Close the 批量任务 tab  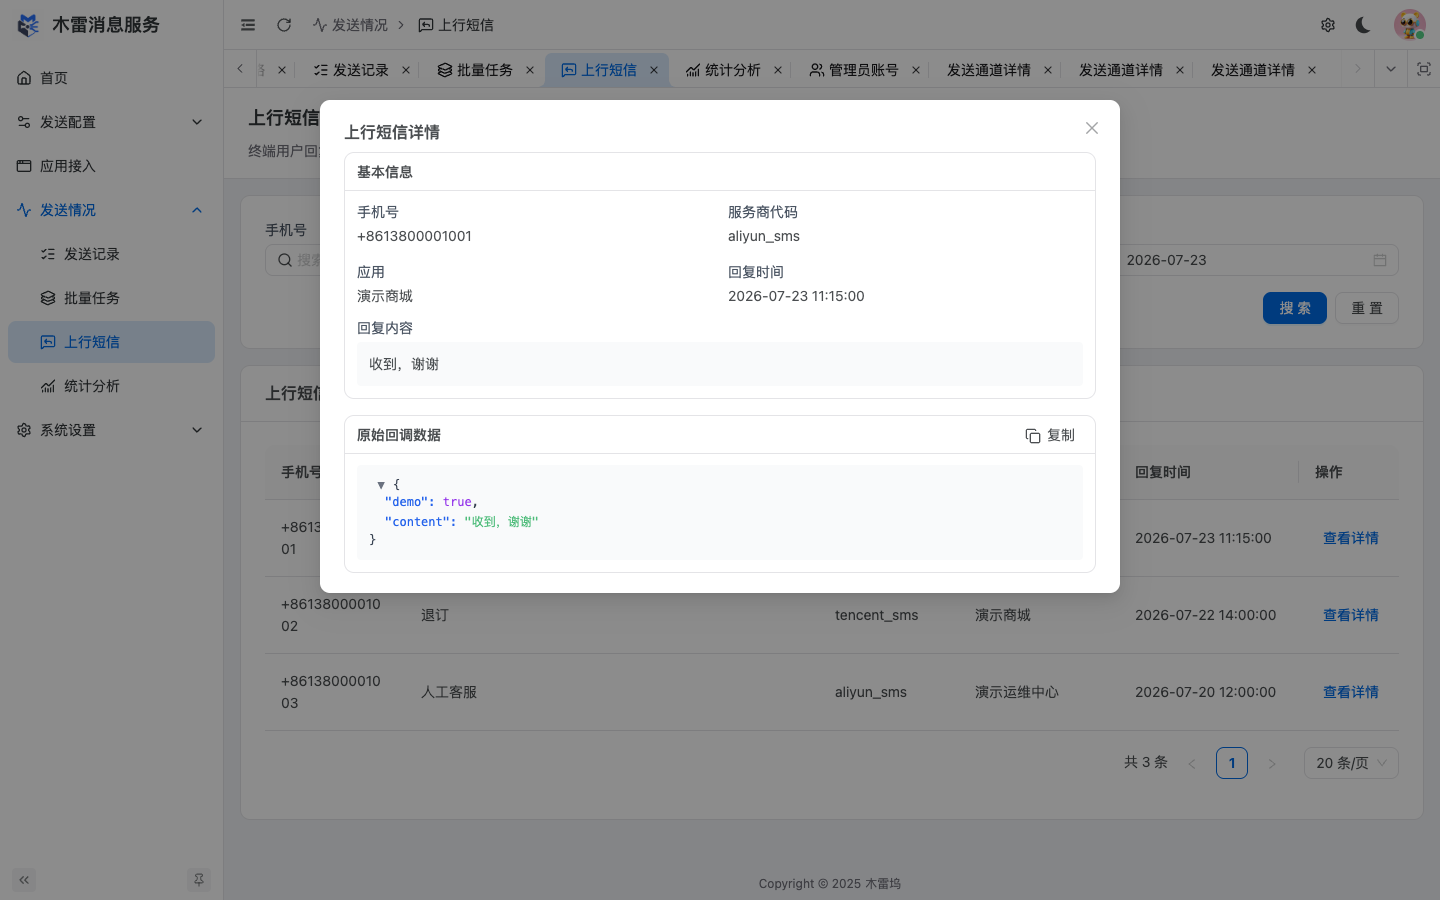530,70
